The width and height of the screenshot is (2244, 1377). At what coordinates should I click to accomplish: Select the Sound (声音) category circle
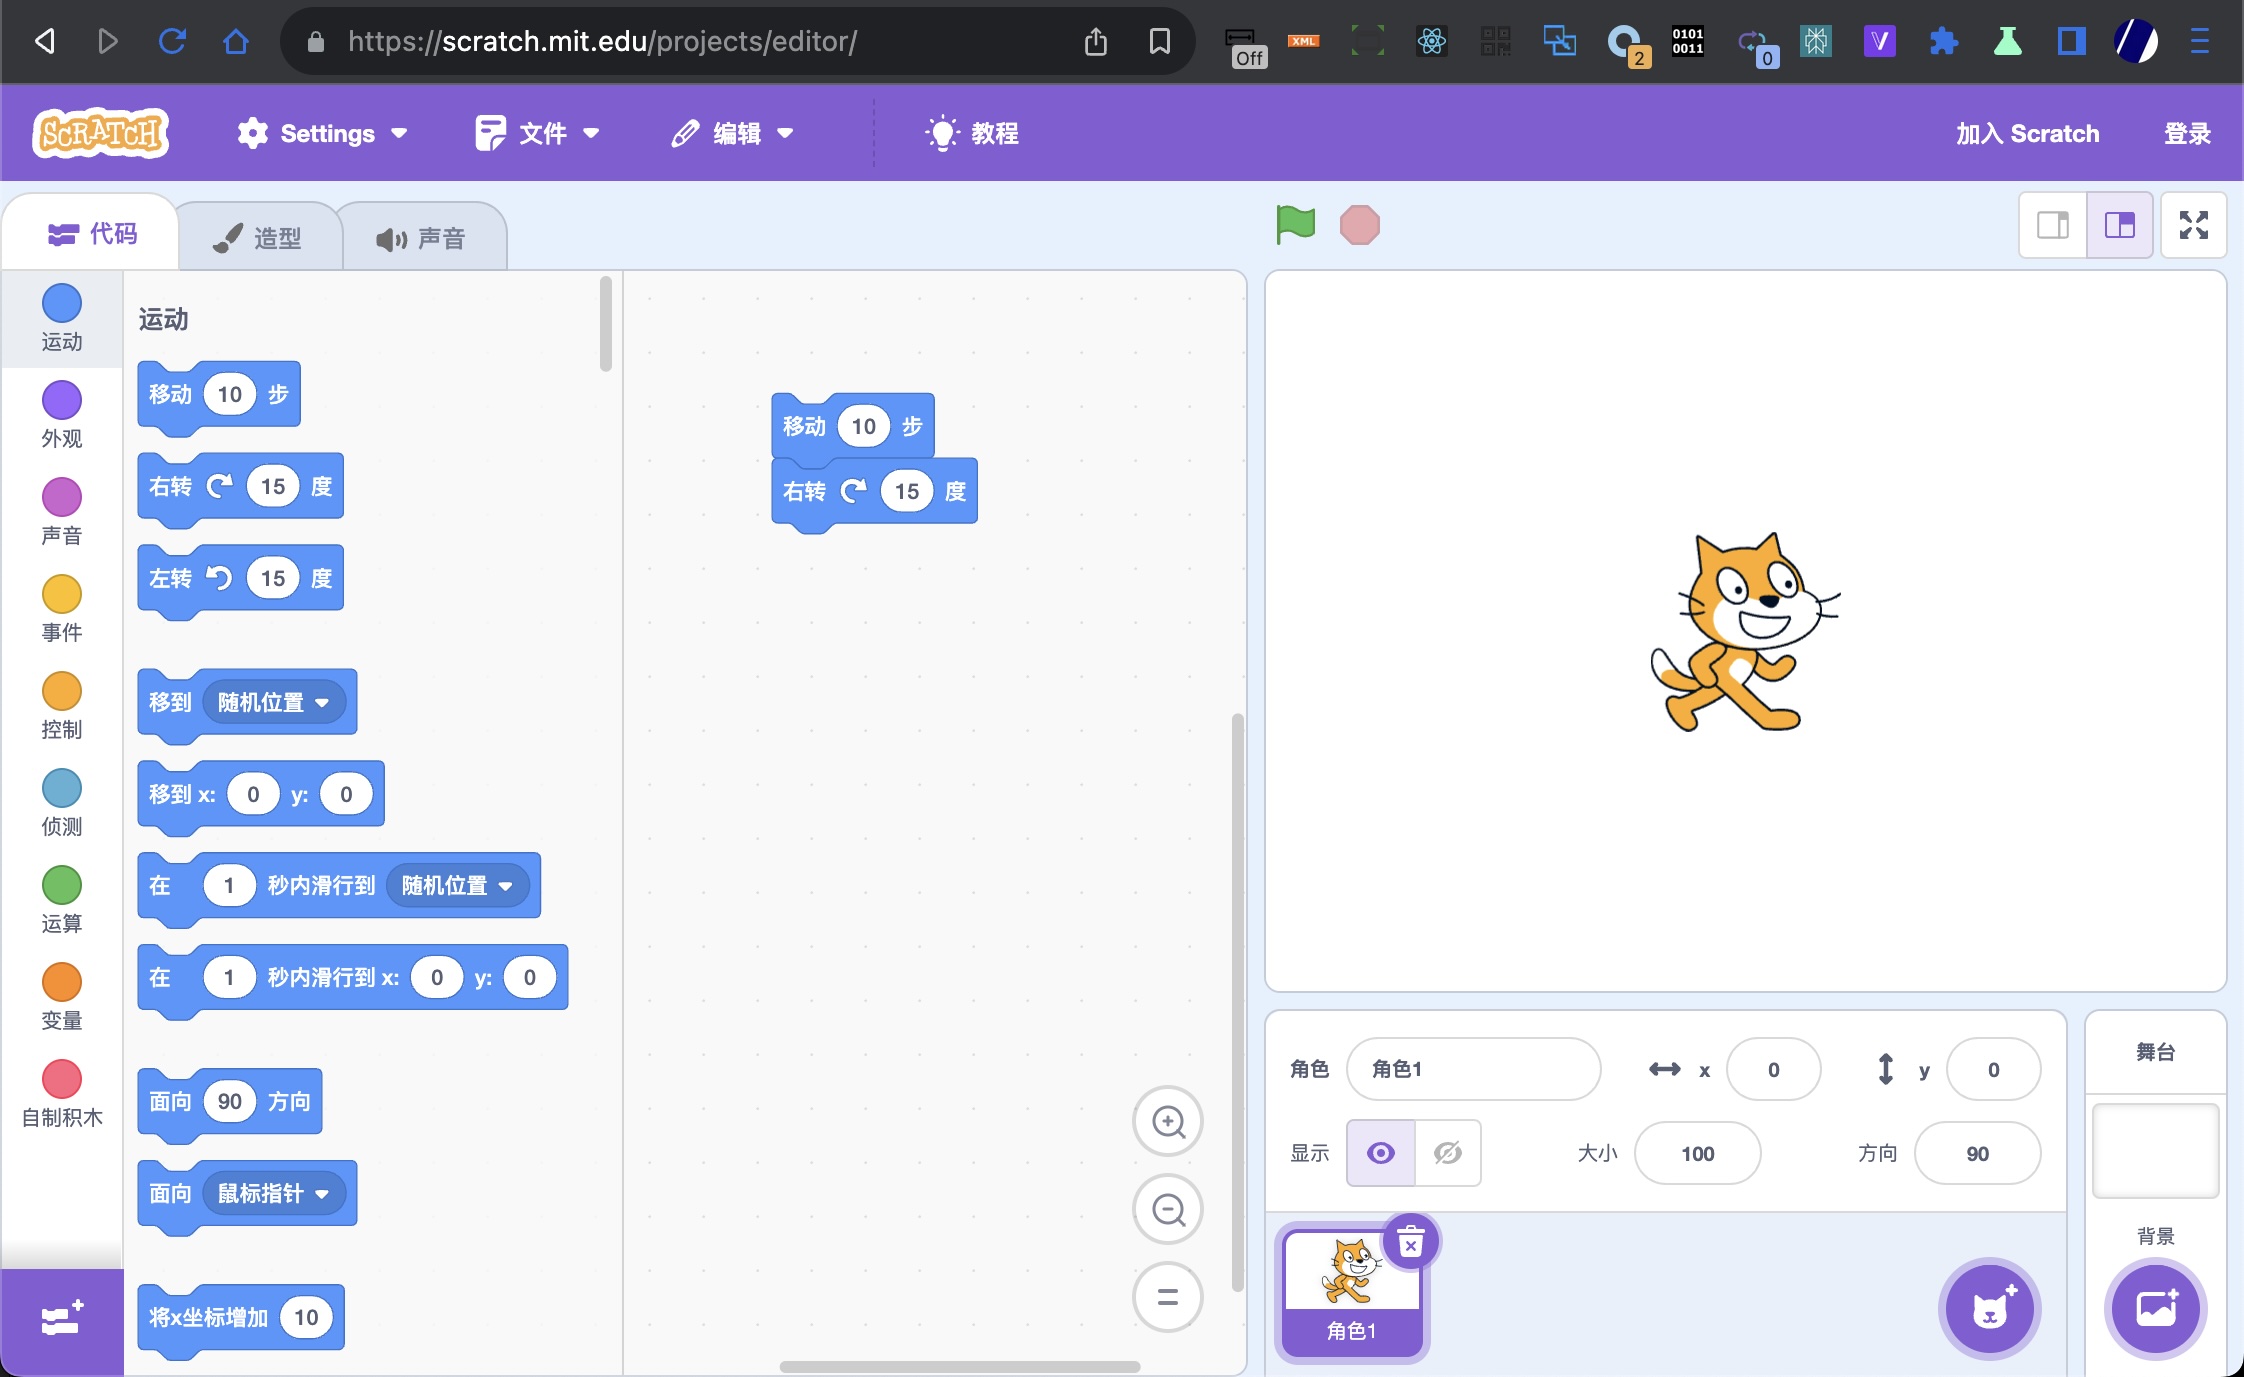click(62, 497)
